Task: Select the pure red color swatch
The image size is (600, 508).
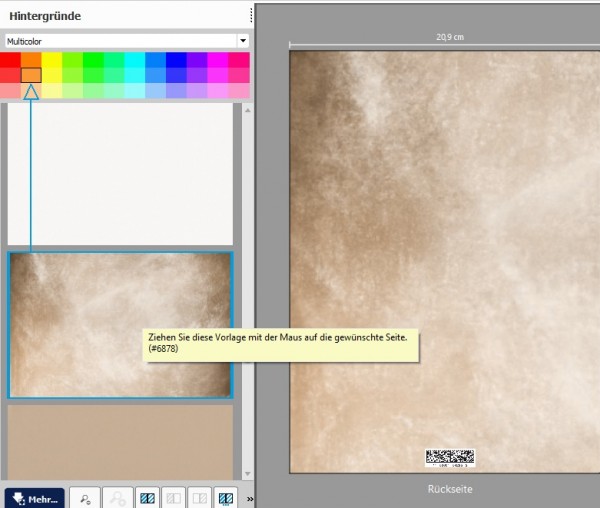Action: click(x=10, y=60)
